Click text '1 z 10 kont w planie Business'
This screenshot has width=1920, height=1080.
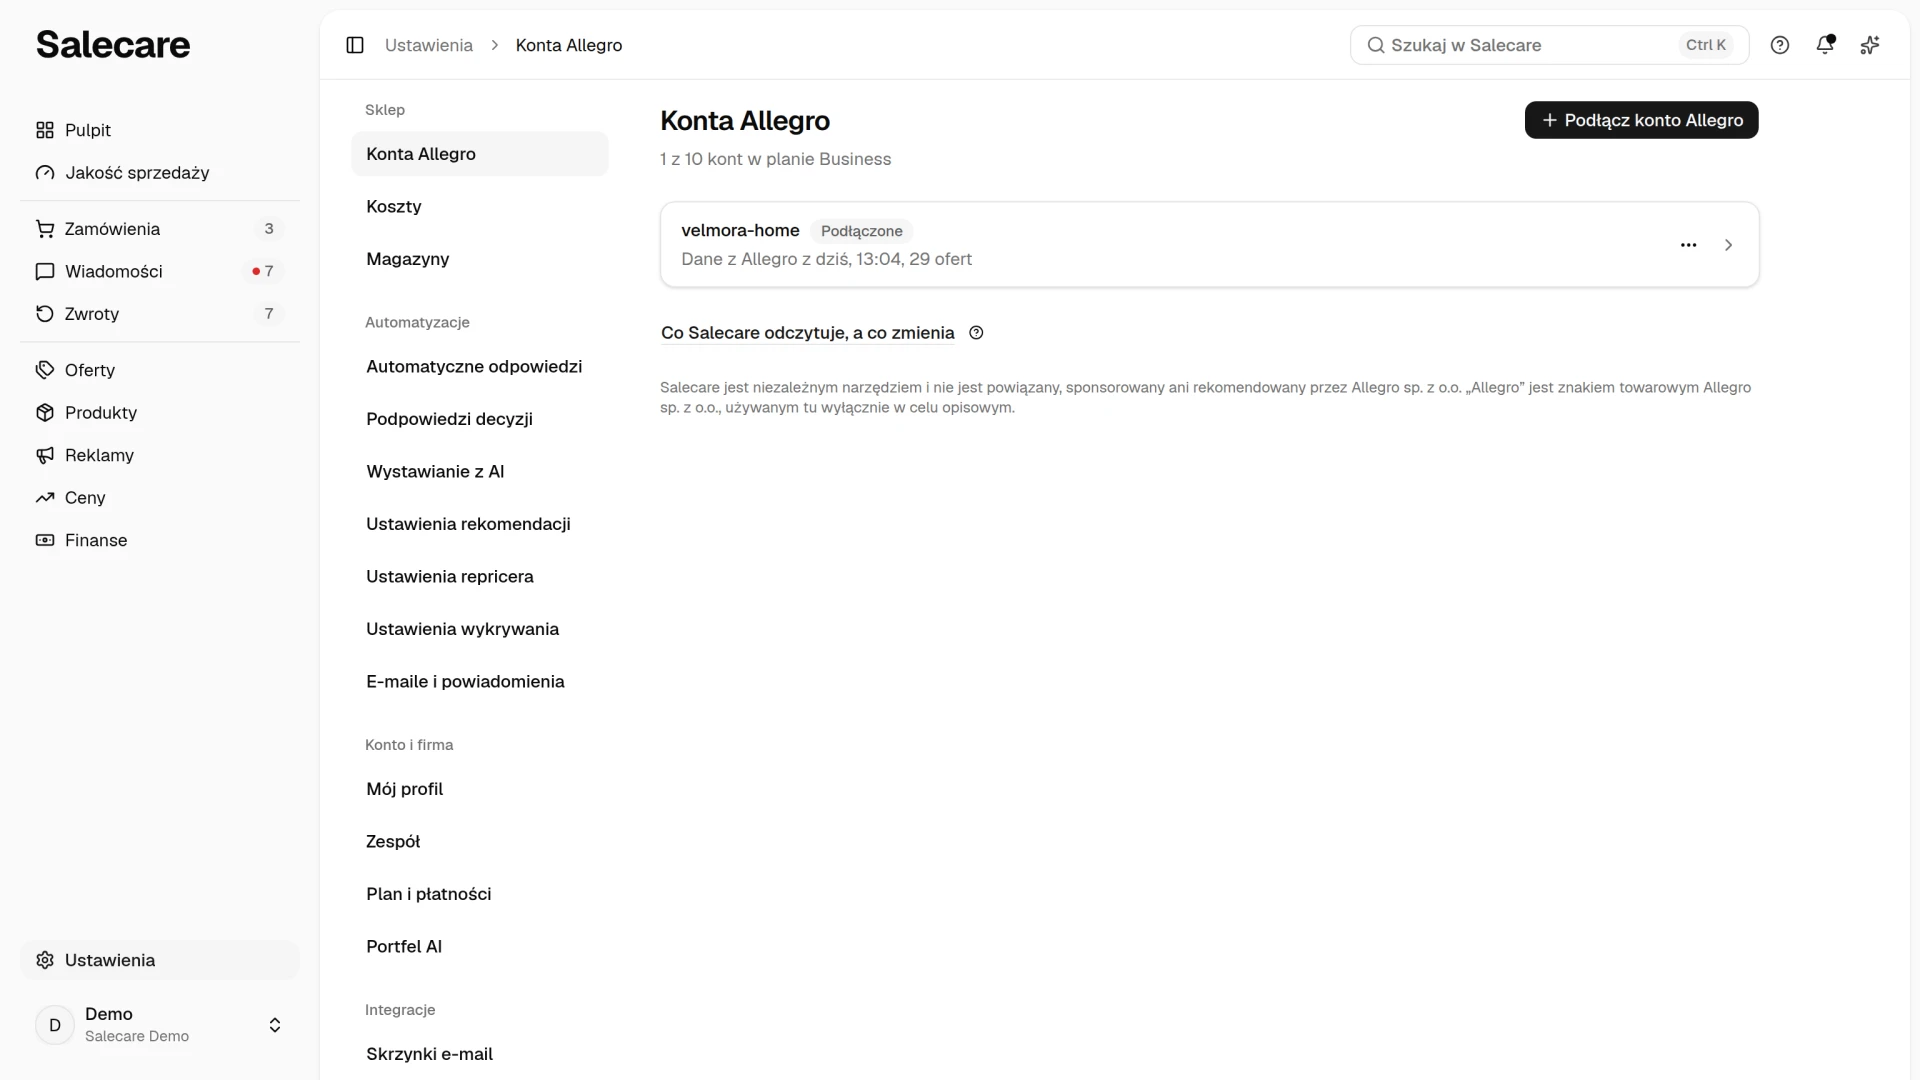coord(776,159)
